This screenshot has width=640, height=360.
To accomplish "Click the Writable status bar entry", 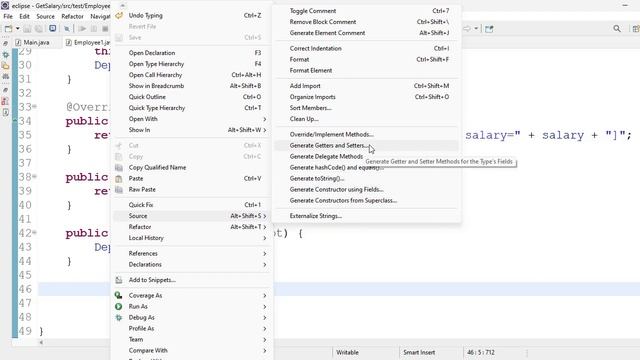I will coord(347,352).
